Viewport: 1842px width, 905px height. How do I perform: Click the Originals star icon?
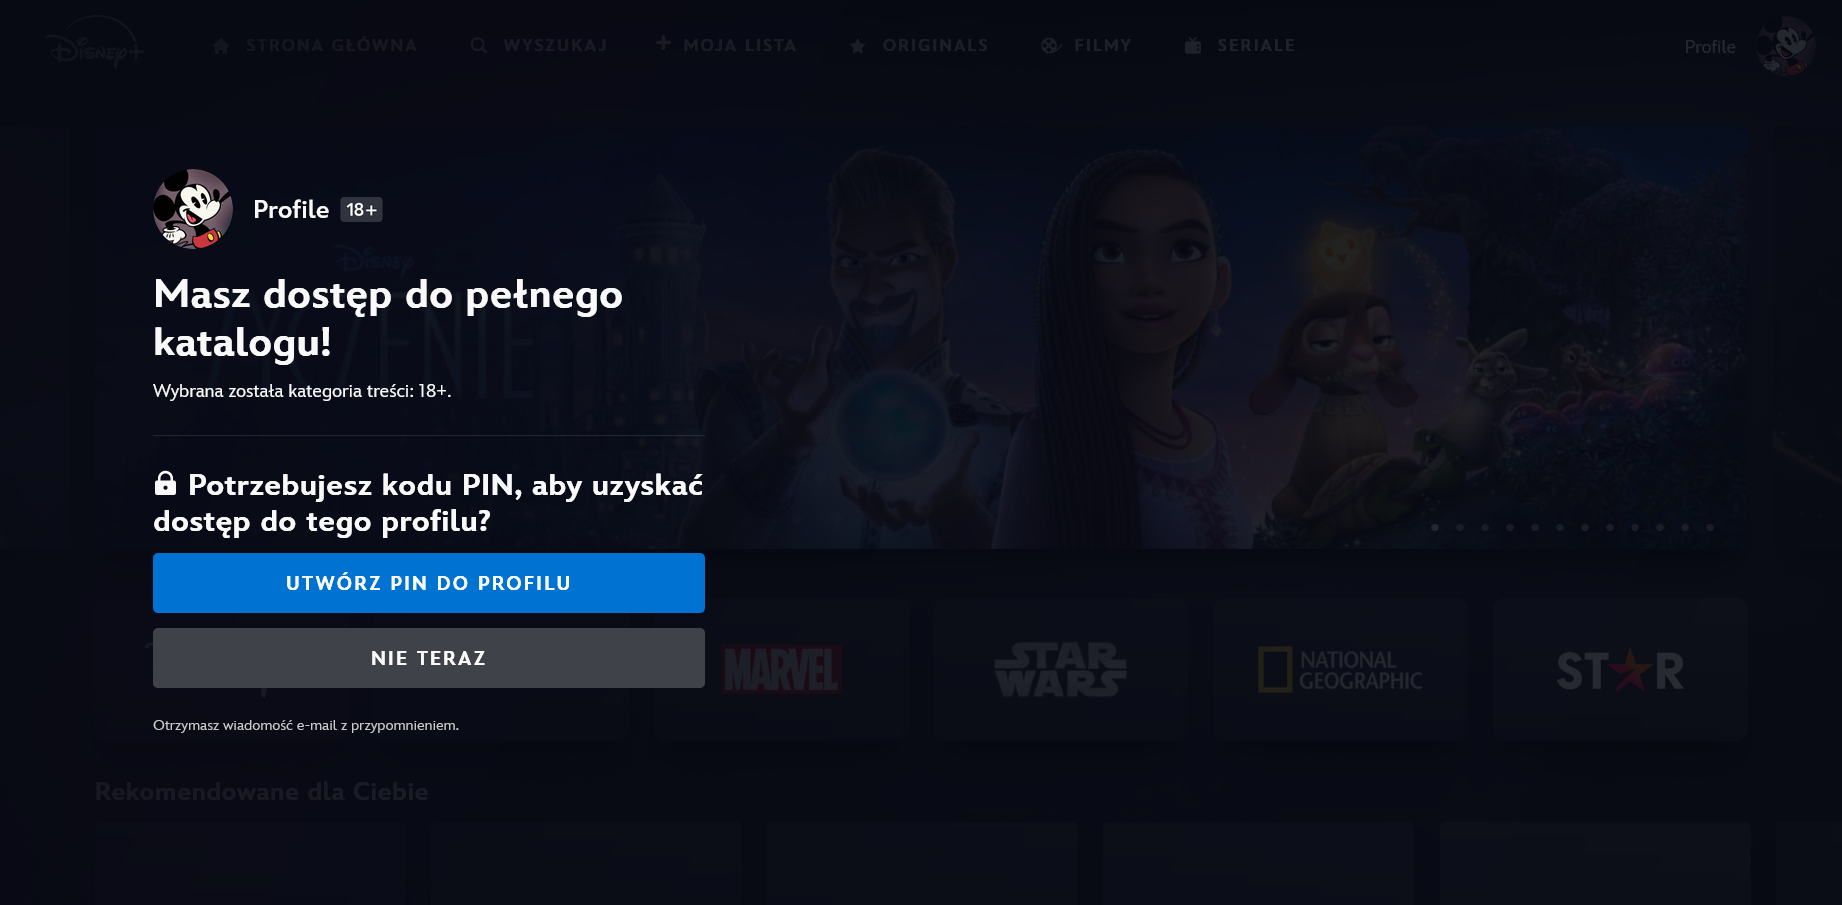tap(857, 46)
